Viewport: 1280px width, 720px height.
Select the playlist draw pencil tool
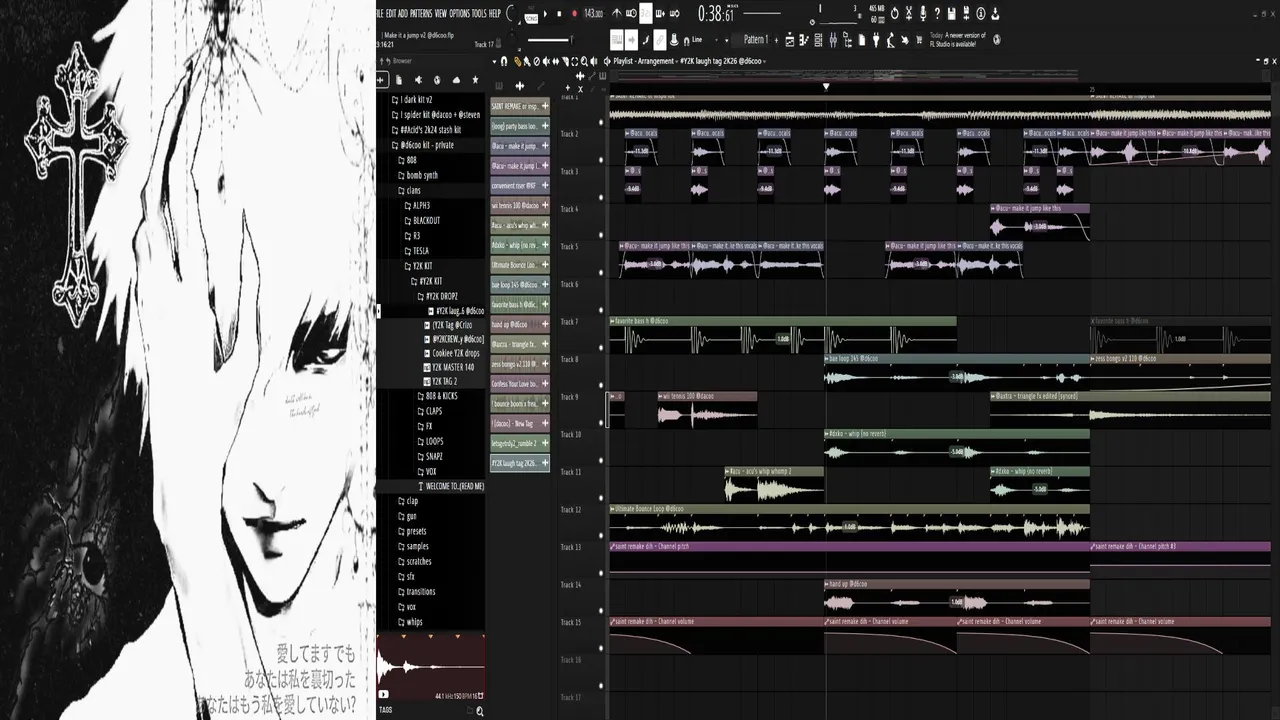(517, 61)
